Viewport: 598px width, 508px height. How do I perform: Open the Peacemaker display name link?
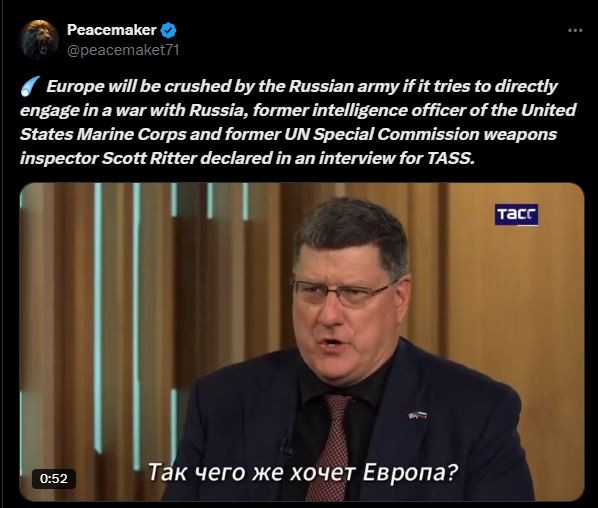click(112, 30)
